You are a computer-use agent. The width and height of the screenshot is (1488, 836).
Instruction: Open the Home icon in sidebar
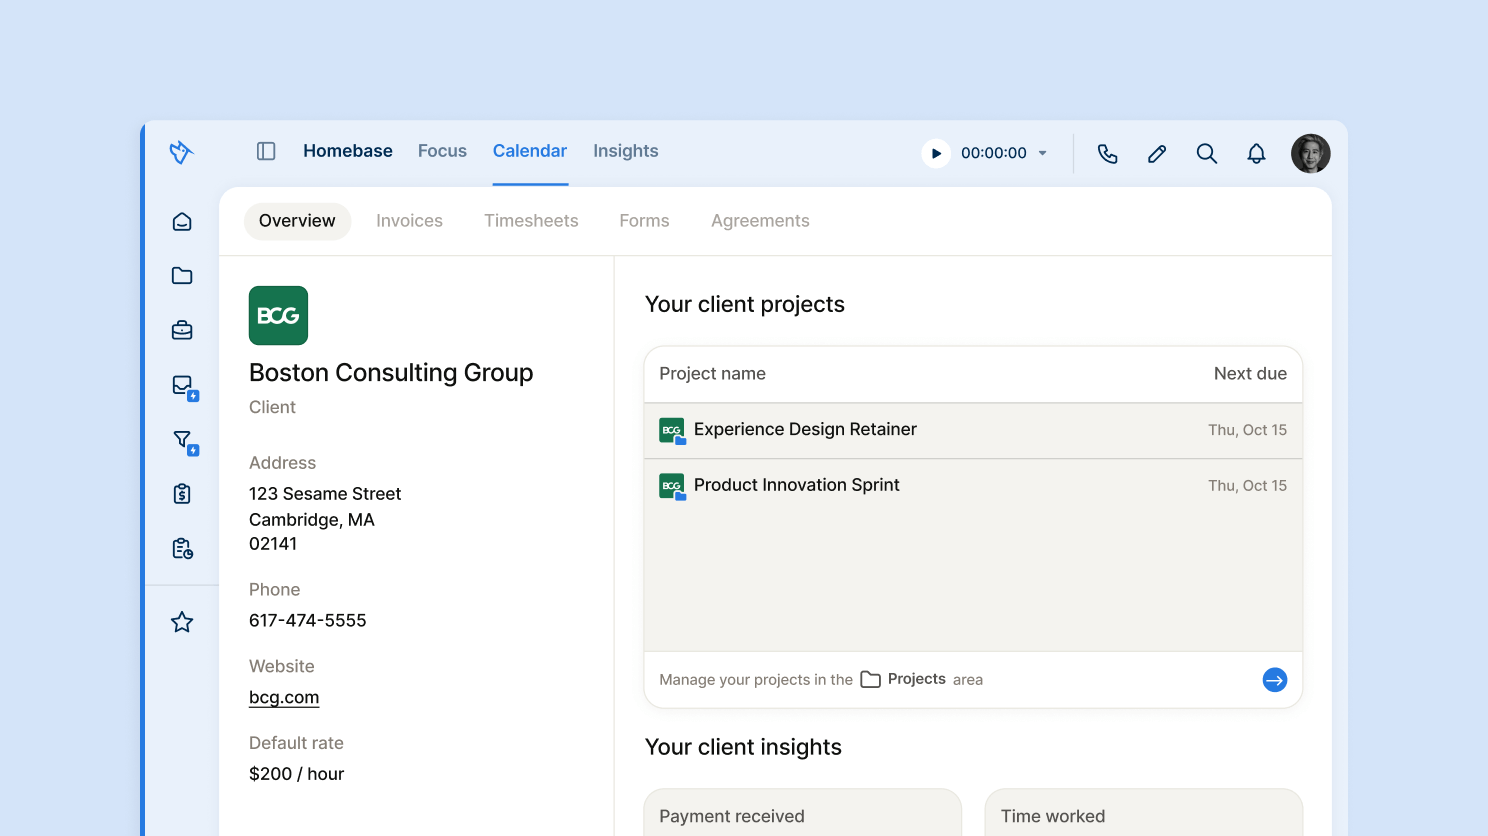pyautogui.click(x=182, y=222)
